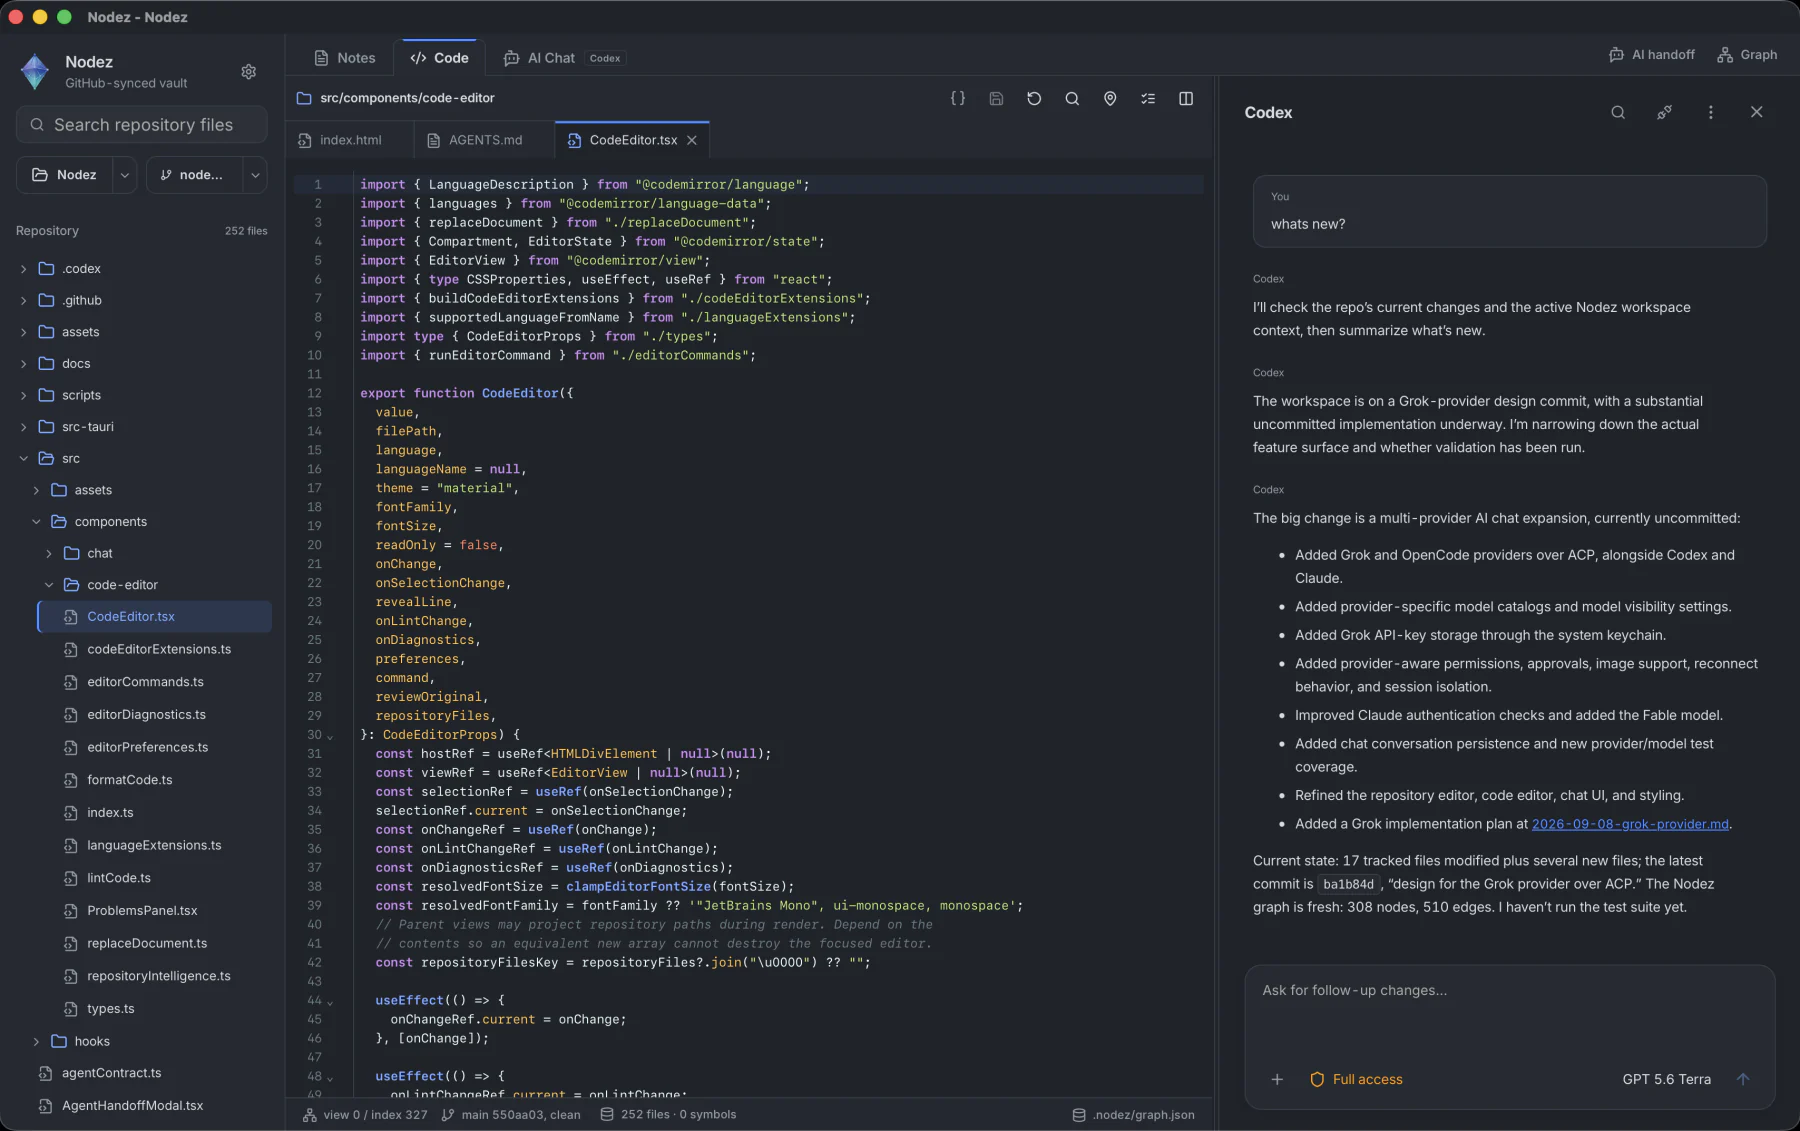This screenshot has width=1800, height=1131.
Task: Open the AI handoff panel
Action: pyautogui.click(x=1652, y=55)
